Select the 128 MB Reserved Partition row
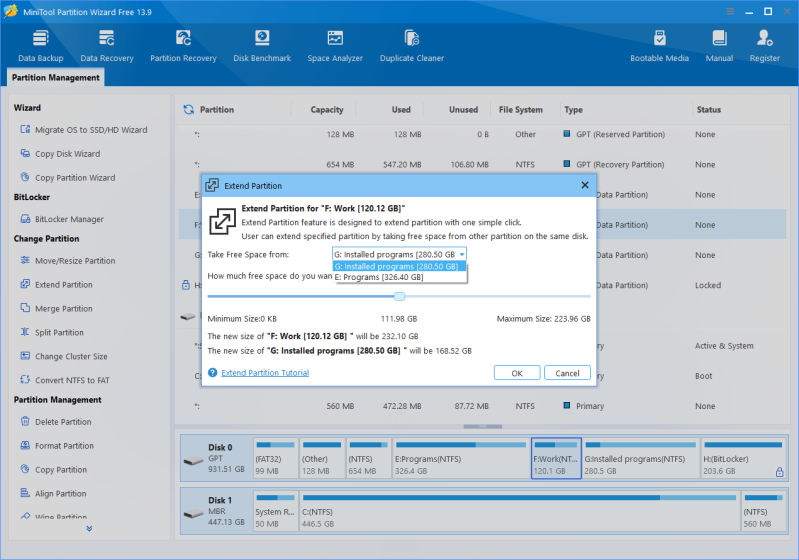Screen dimensions: 799x560 coord(482,135)
